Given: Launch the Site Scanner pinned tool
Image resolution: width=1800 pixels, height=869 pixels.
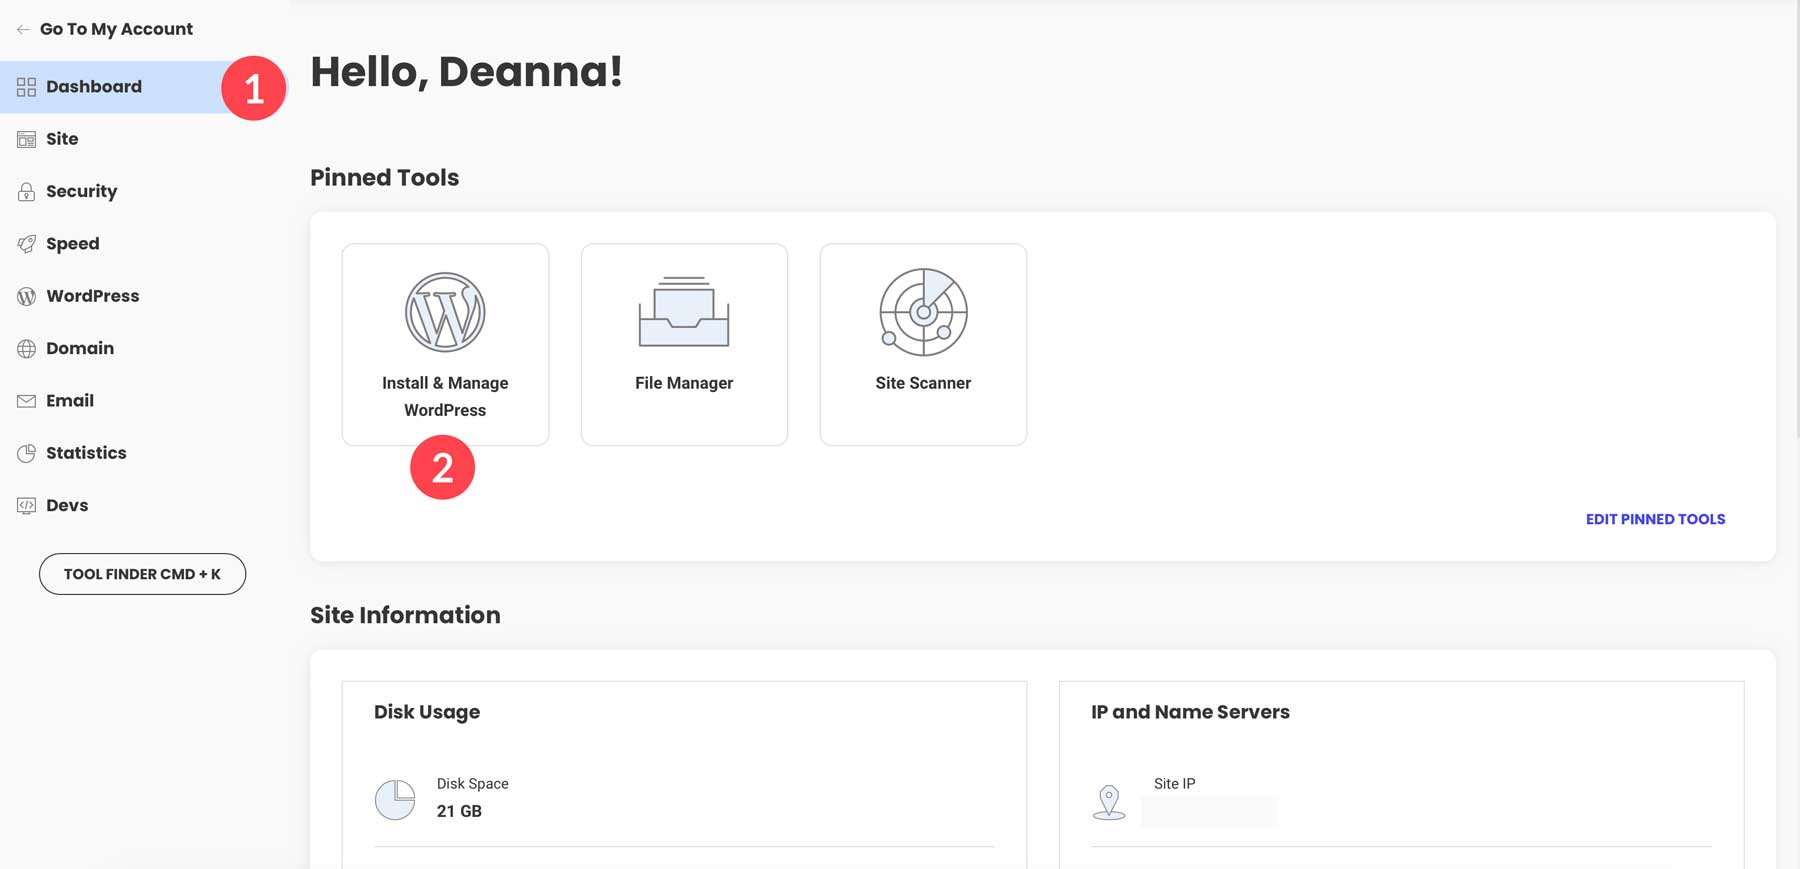Looking at the screenshot, I should [x=923, y=344].
